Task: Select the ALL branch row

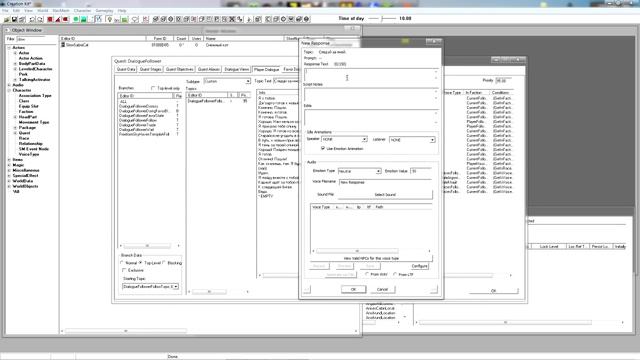Action: (x=123, y=102)
